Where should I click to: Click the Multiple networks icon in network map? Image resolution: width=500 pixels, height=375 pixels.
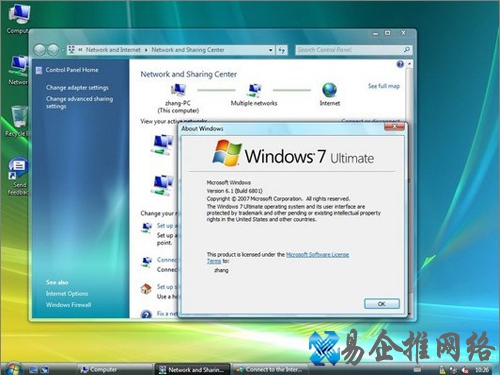(254, 90)
